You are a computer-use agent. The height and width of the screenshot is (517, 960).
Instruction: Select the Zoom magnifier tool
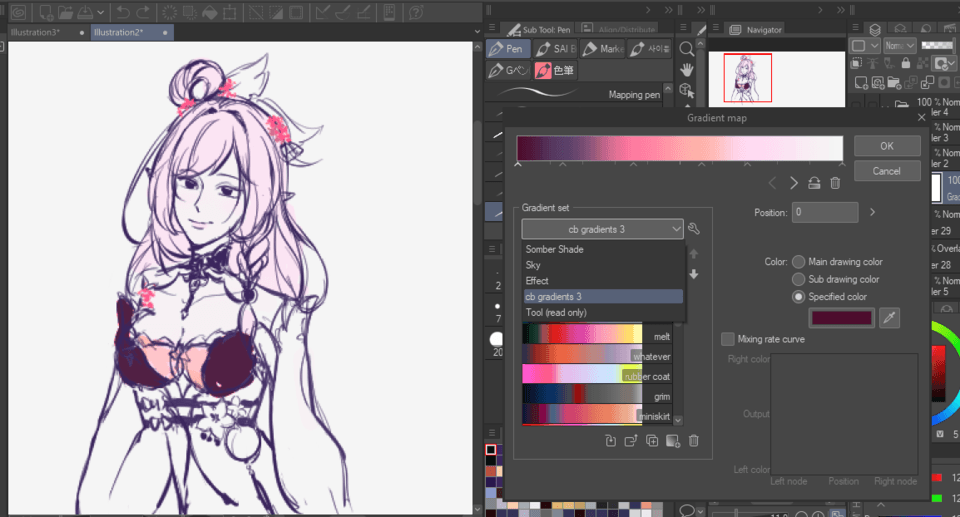pyautogui.click(x=686, y=49)
